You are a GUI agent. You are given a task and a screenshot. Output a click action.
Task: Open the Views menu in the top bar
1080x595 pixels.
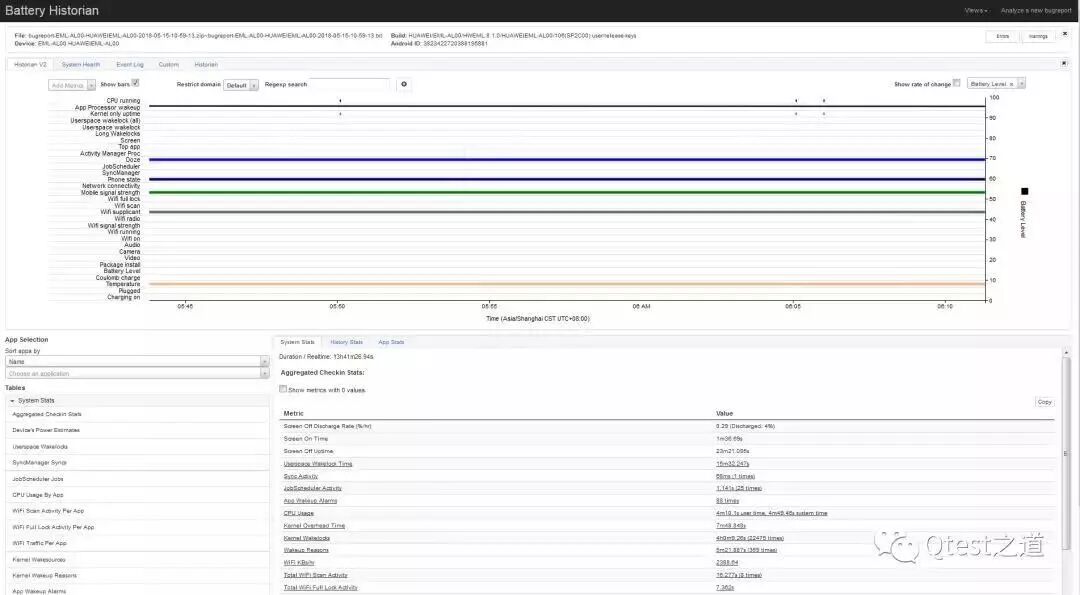(975, 10)
